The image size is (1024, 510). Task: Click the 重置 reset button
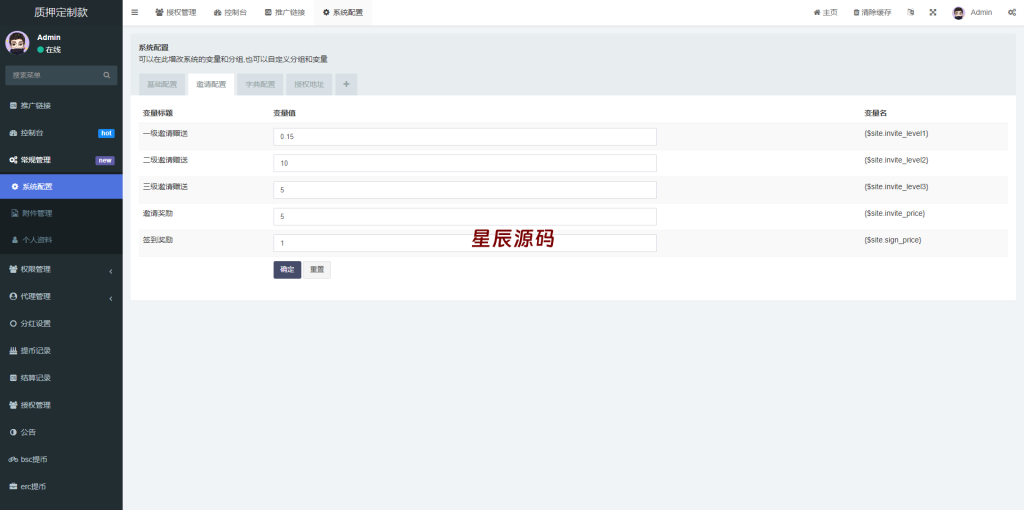[x=317, y=270]
